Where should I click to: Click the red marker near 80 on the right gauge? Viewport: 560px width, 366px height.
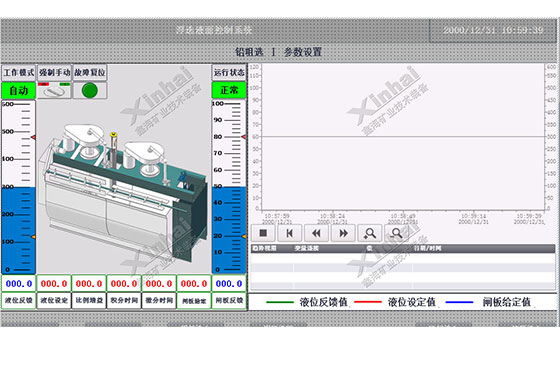tap(244, 137)
